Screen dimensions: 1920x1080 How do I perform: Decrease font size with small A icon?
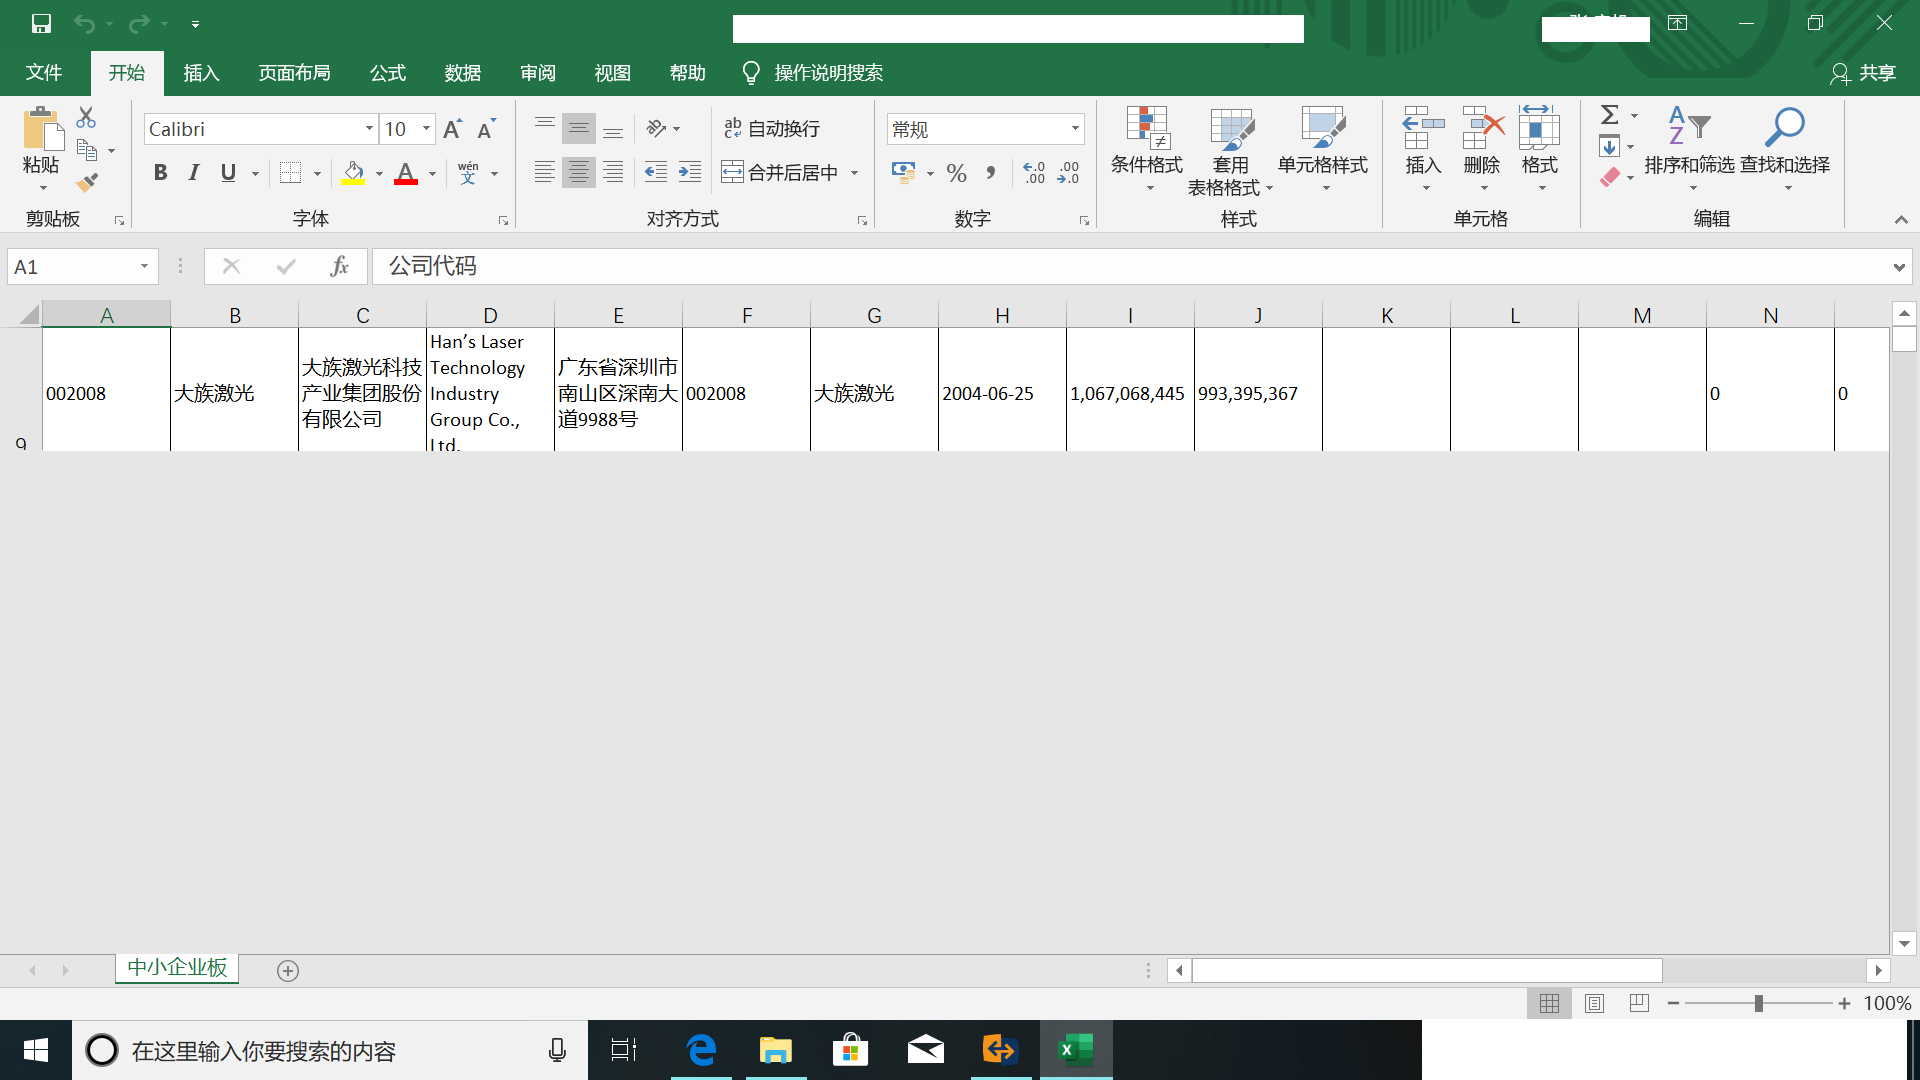pyautogui.click(x=486, y=129)
